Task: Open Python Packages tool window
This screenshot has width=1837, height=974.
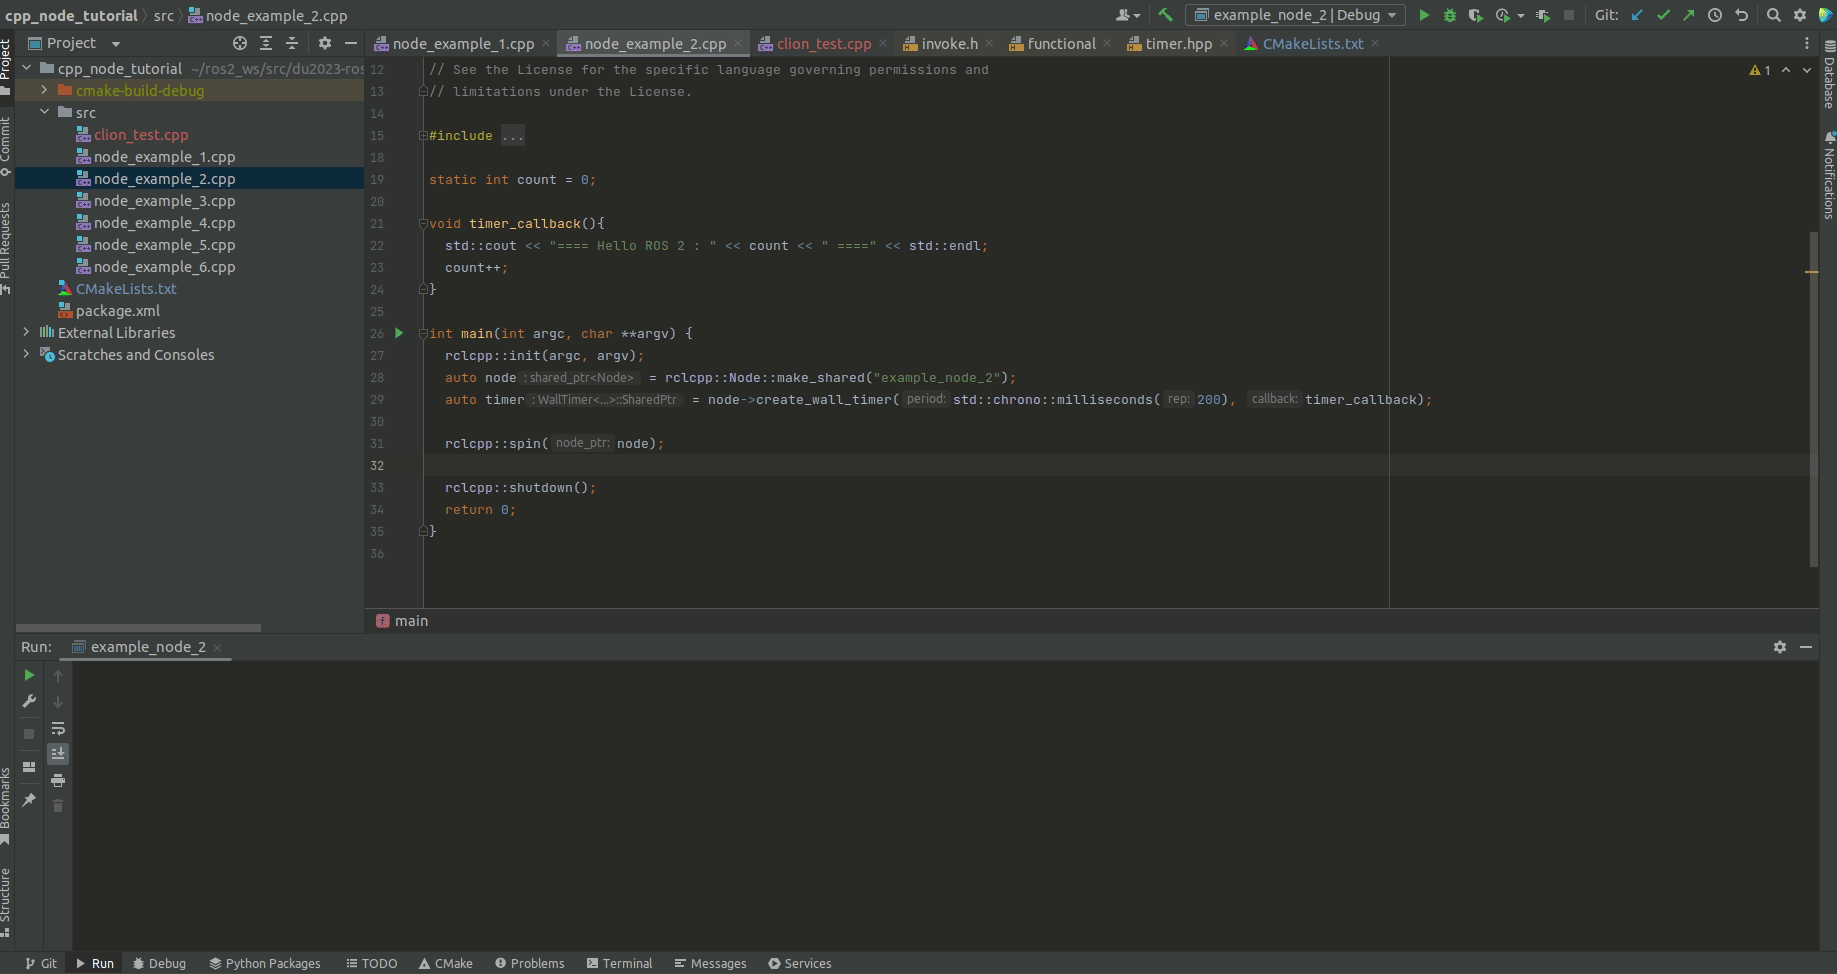Action: point(265,963)
